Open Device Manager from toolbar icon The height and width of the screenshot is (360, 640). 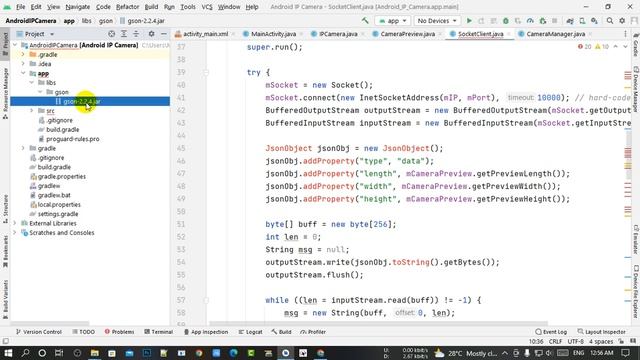[582, 20]
